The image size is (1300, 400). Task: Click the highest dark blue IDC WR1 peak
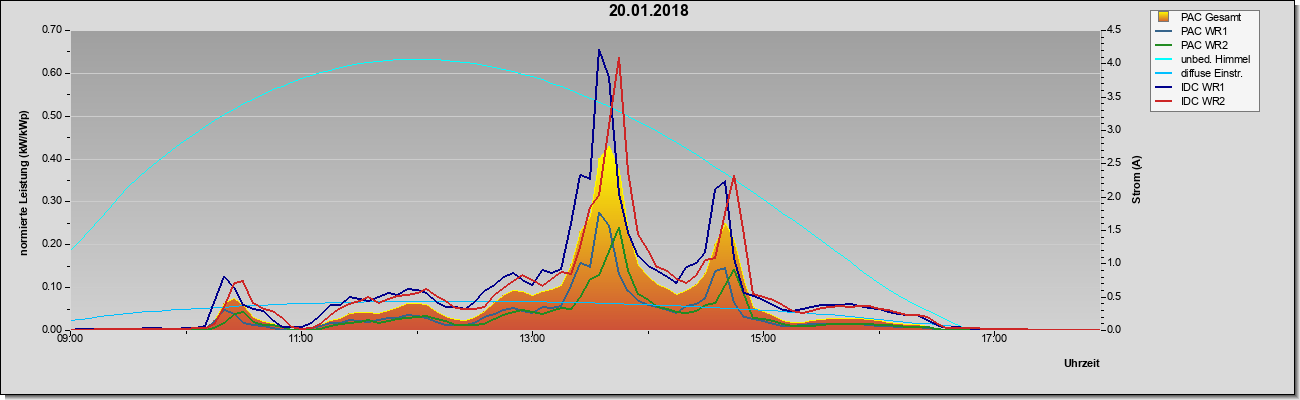click(599, 50)
